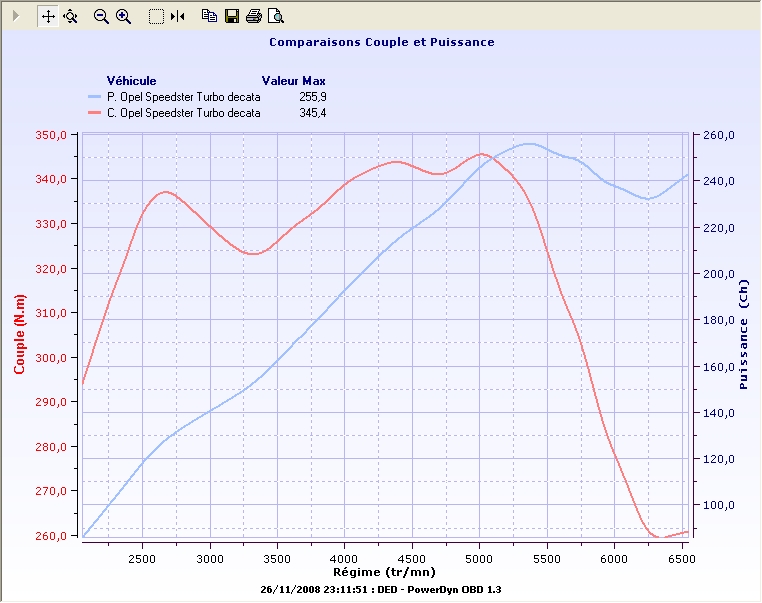The height and width of the screenshot is (603, 762).
Task: Click the horizontal fit/mirror arrows icon
Action: [177, 16]
